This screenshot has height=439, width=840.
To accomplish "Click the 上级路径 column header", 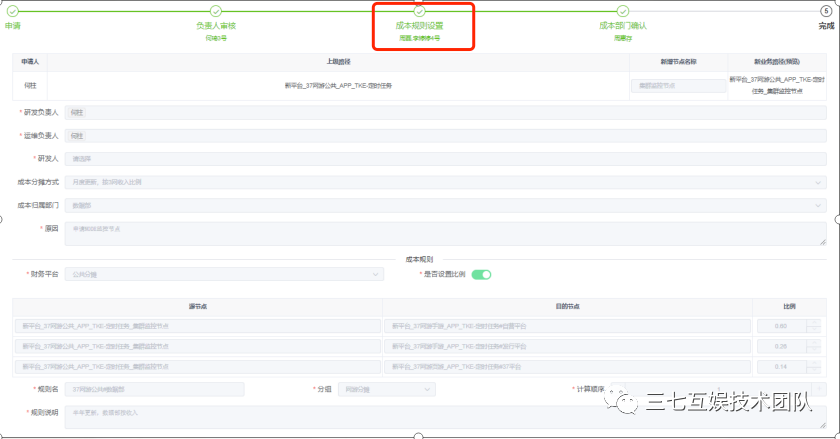I will pos(339,62).
